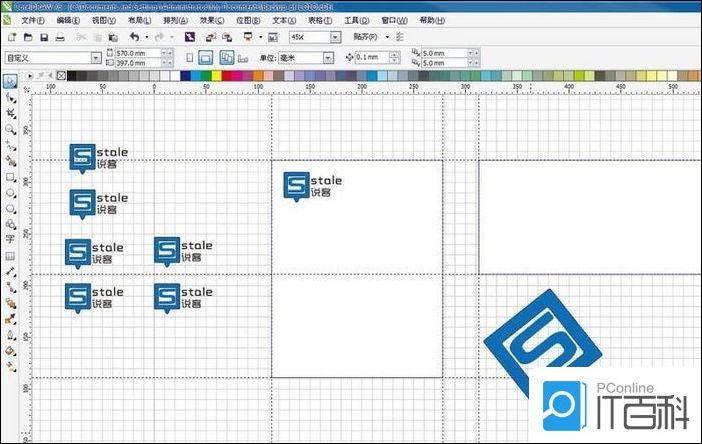Viewport: 702px width, 444px height.
Task: Adjust the page height 397.0 mm spinner
Action: point(167,63)
